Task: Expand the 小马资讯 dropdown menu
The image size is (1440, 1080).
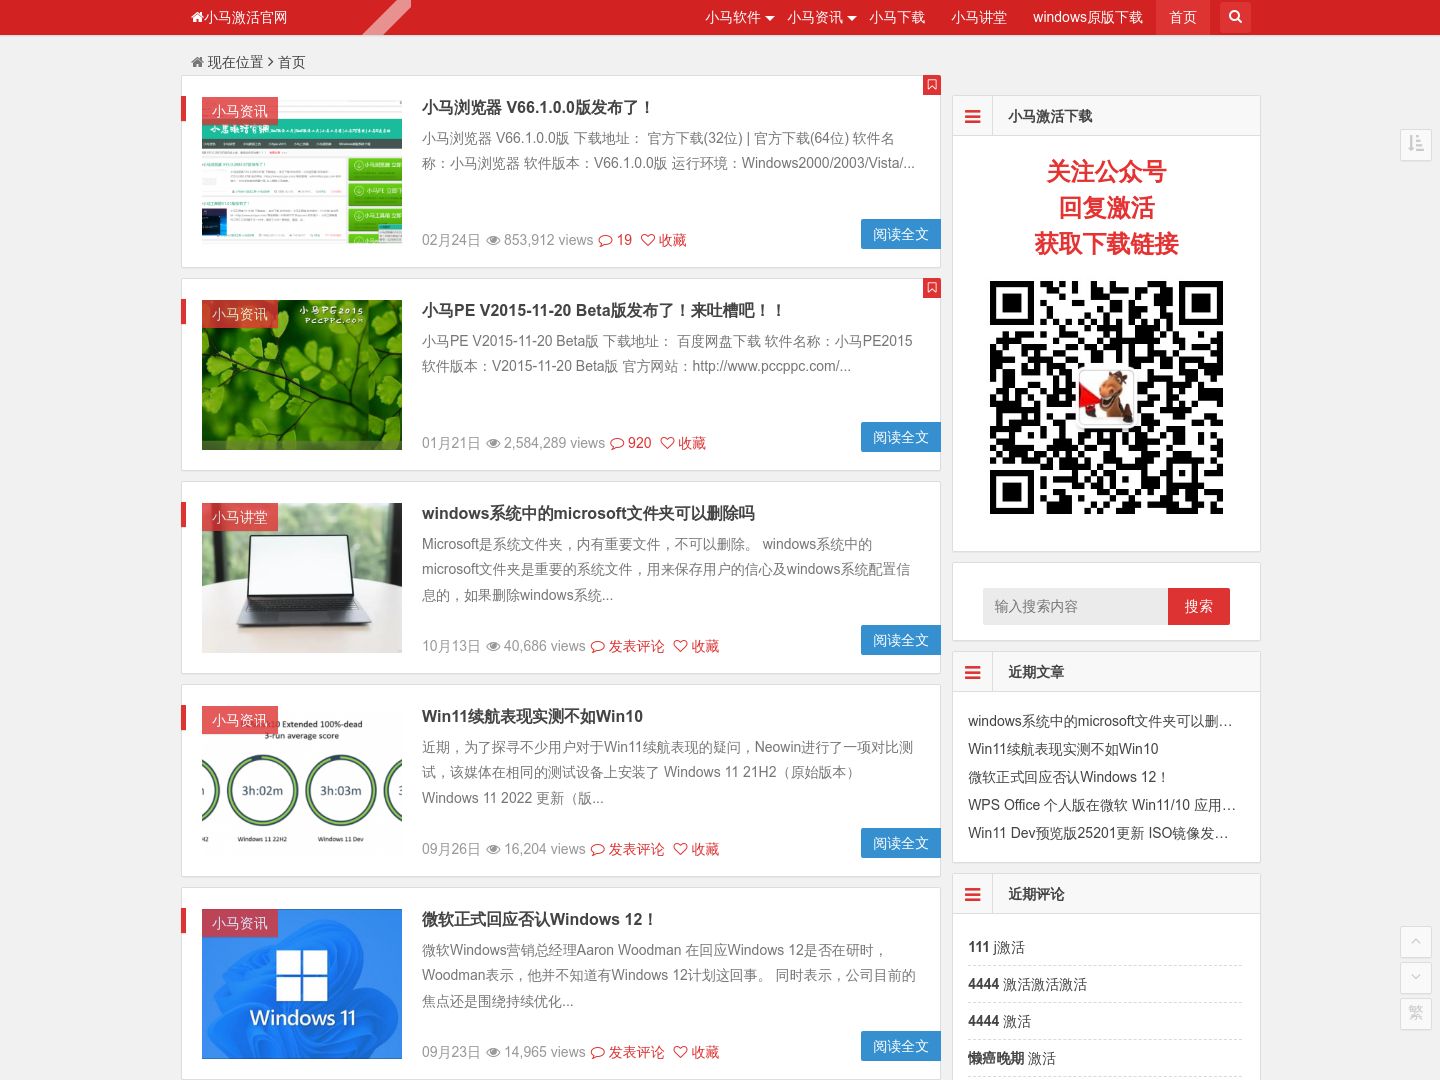Action: click(x=821, y=17)
